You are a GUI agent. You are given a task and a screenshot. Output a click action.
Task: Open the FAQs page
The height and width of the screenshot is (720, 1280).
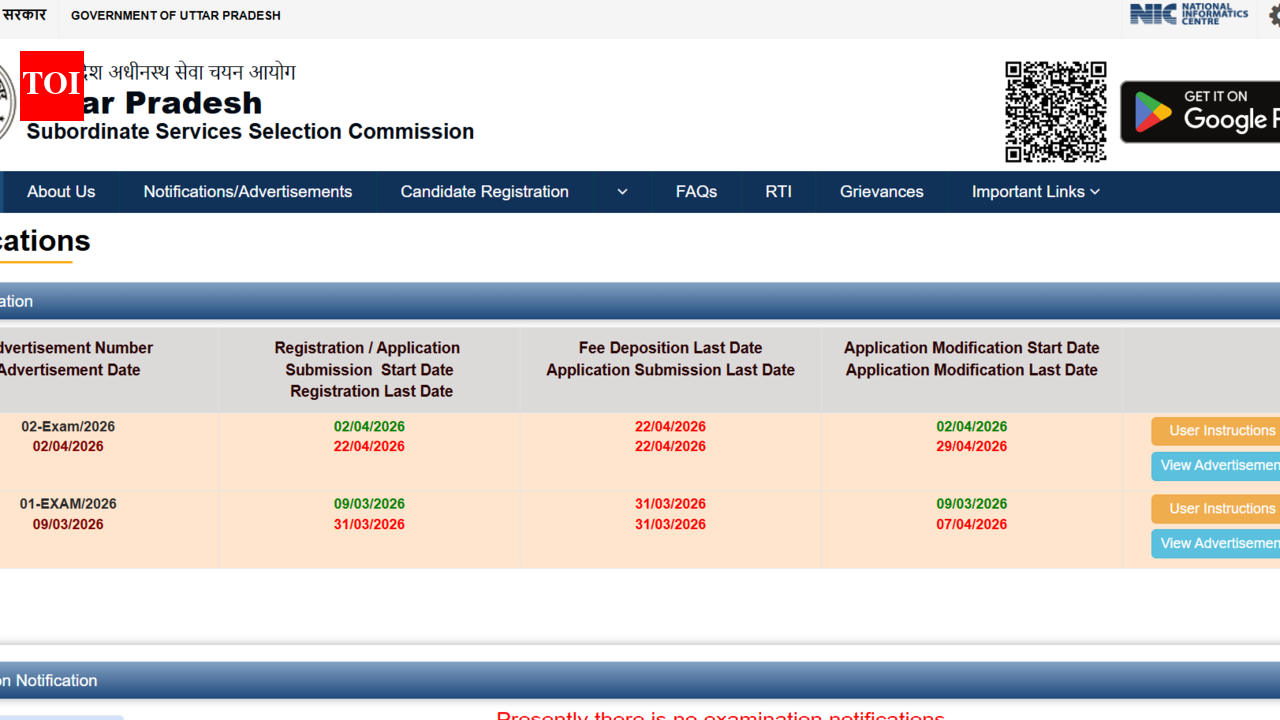tap(696, 192)
